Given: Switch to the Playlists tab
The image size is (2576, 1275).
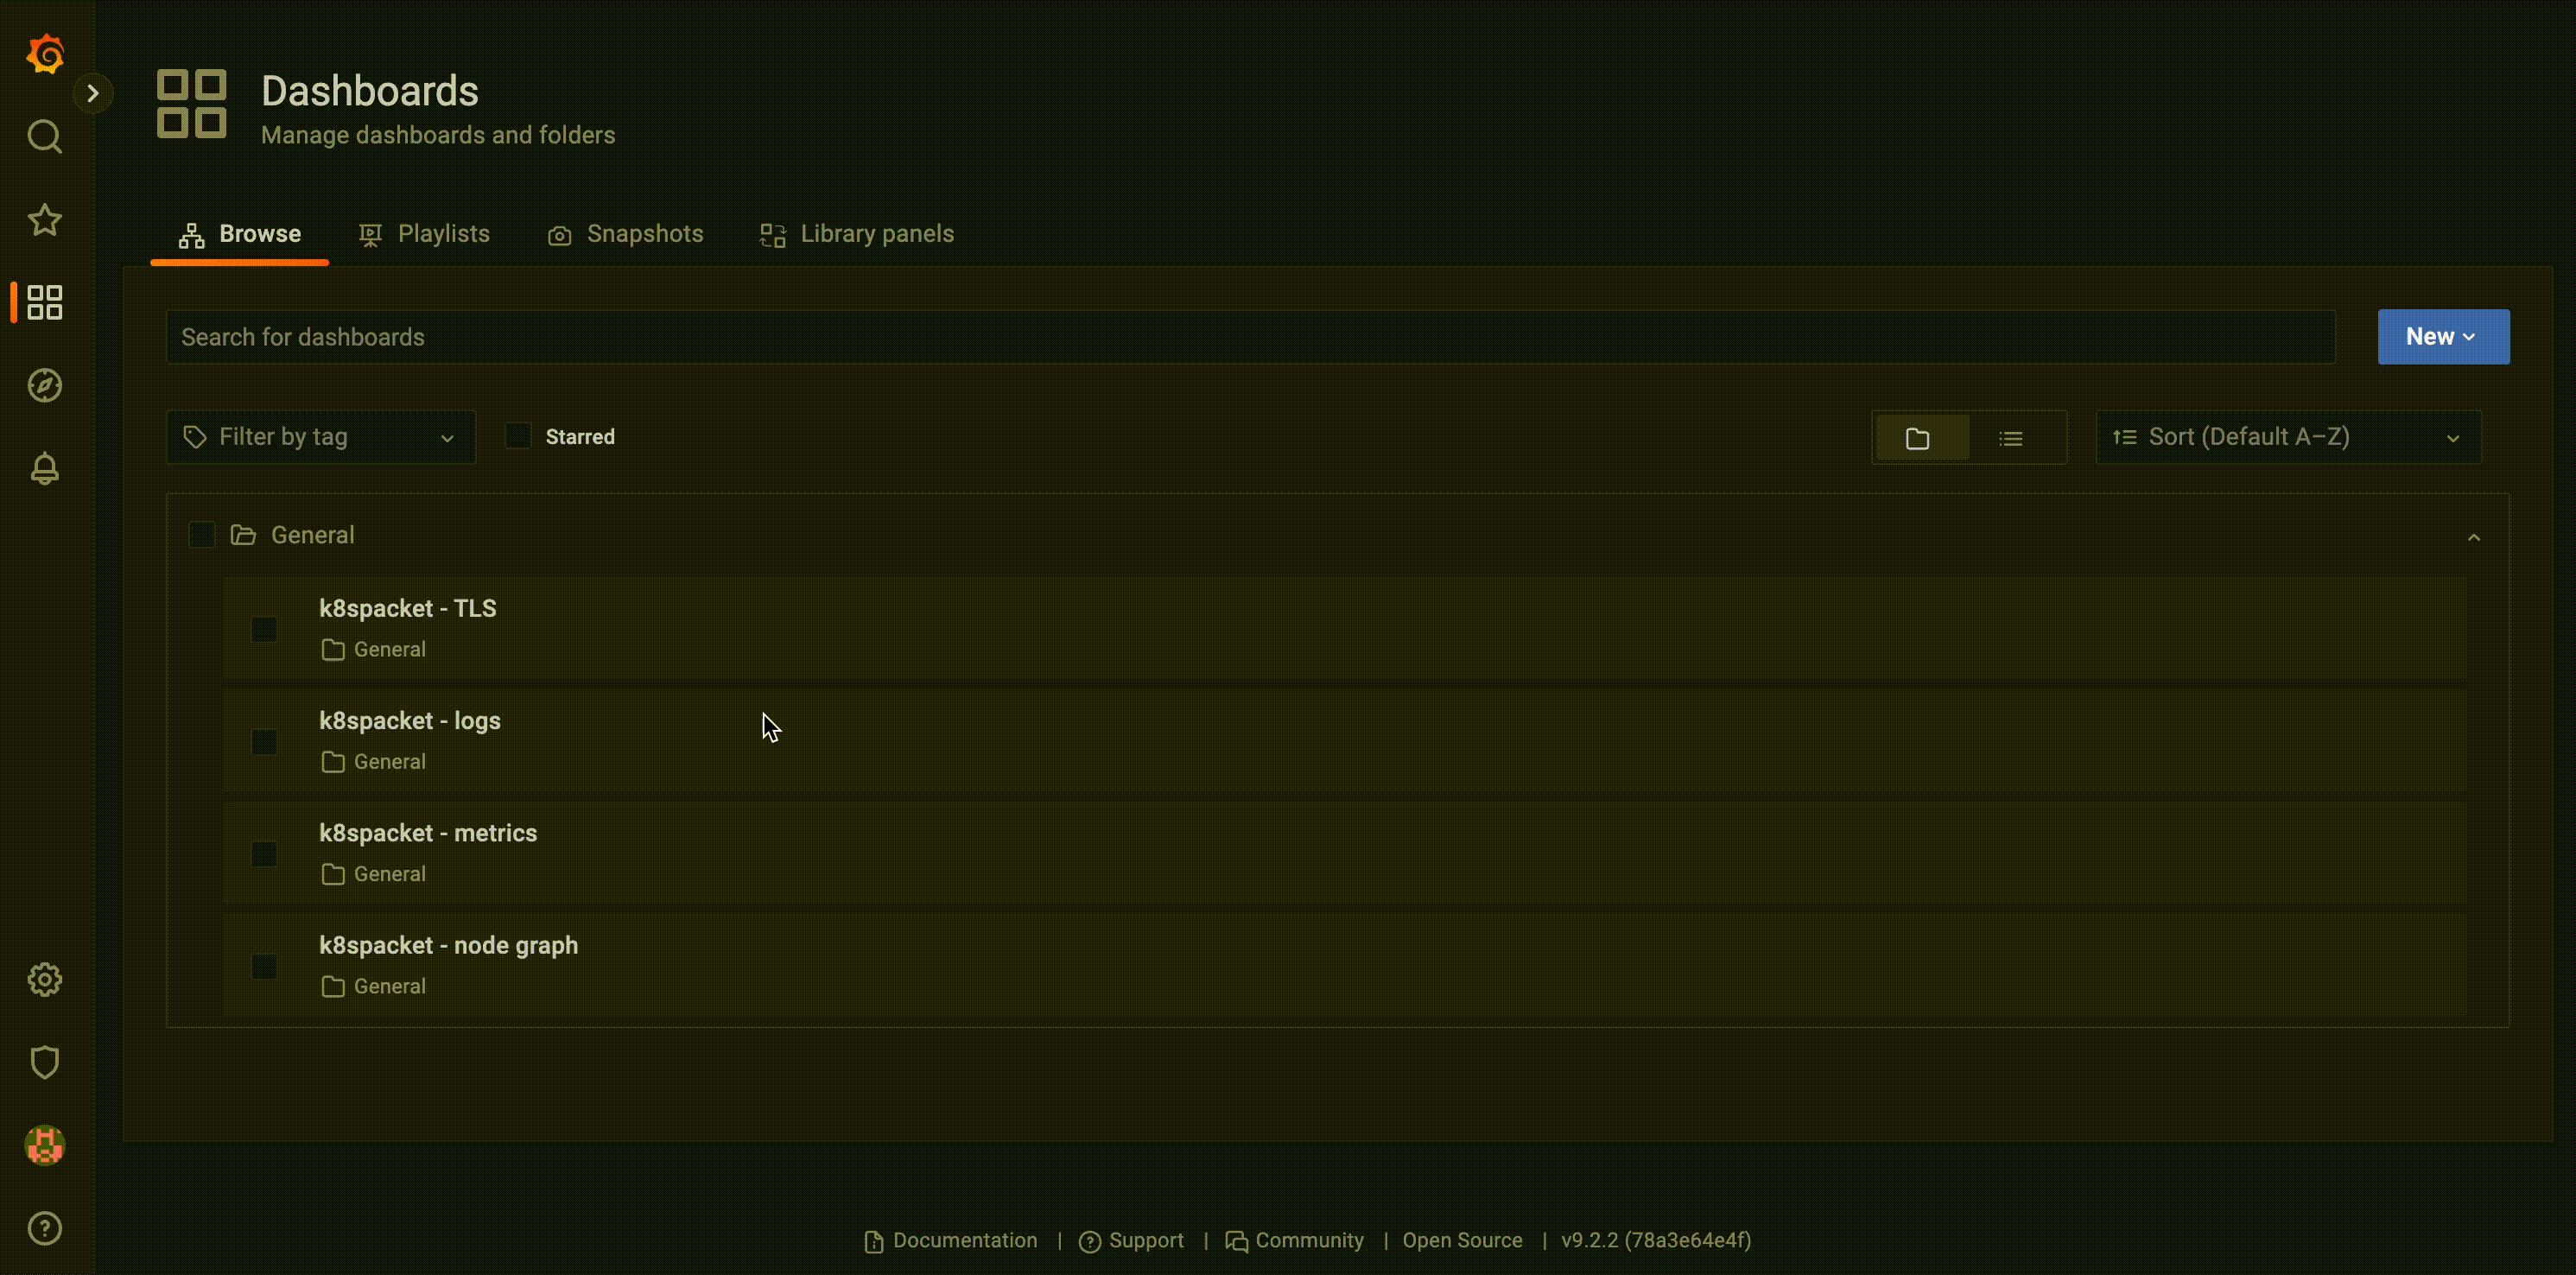Looking at the screenshot, I should pyautogui.click(x=425, y=234).
